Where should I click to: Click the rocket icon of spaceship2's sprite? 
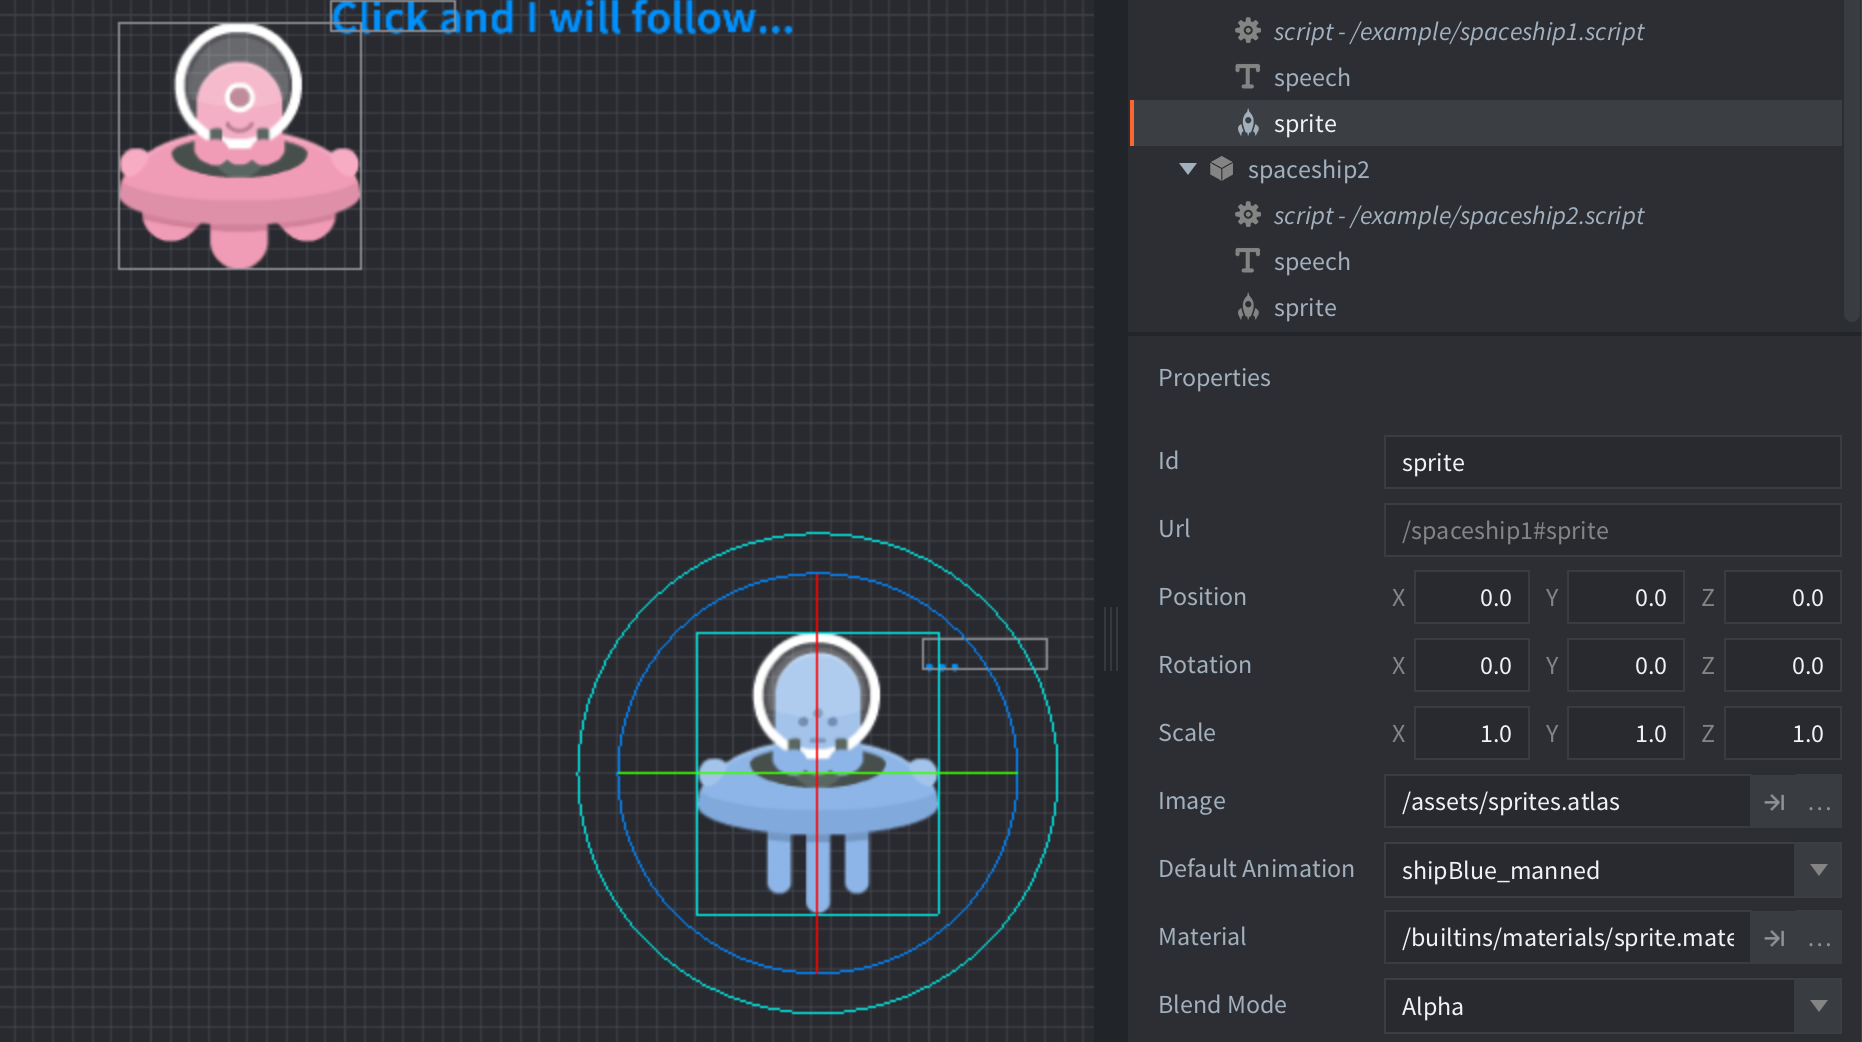tap(1248, 307)
